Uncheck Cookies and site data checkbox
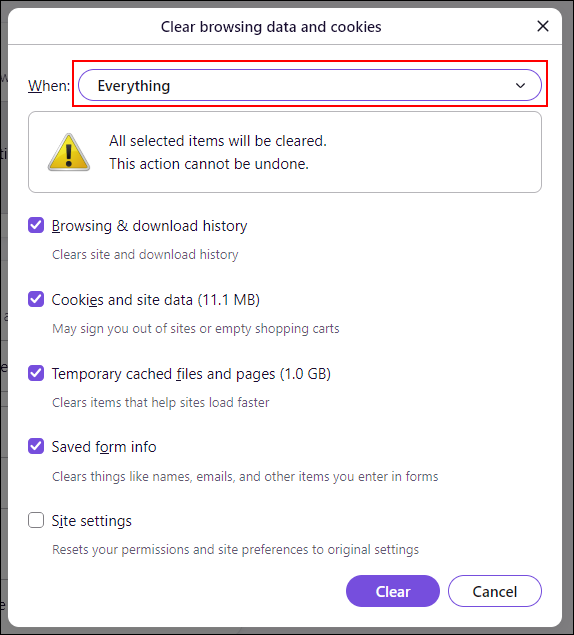The width and height of the screenshot is (574, 635). 36,299
